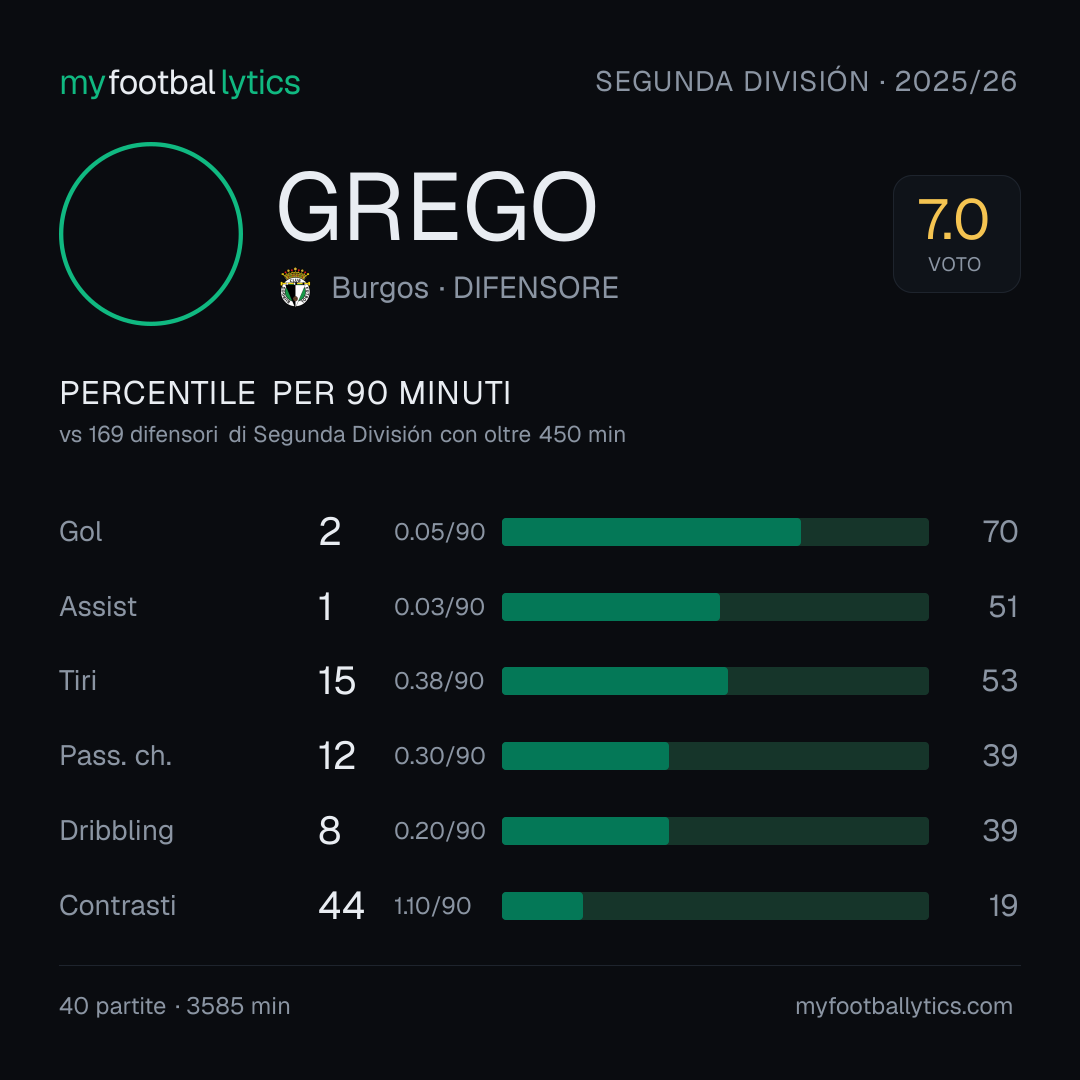Click the Tiri percentile bar

[x=715, y=681]
